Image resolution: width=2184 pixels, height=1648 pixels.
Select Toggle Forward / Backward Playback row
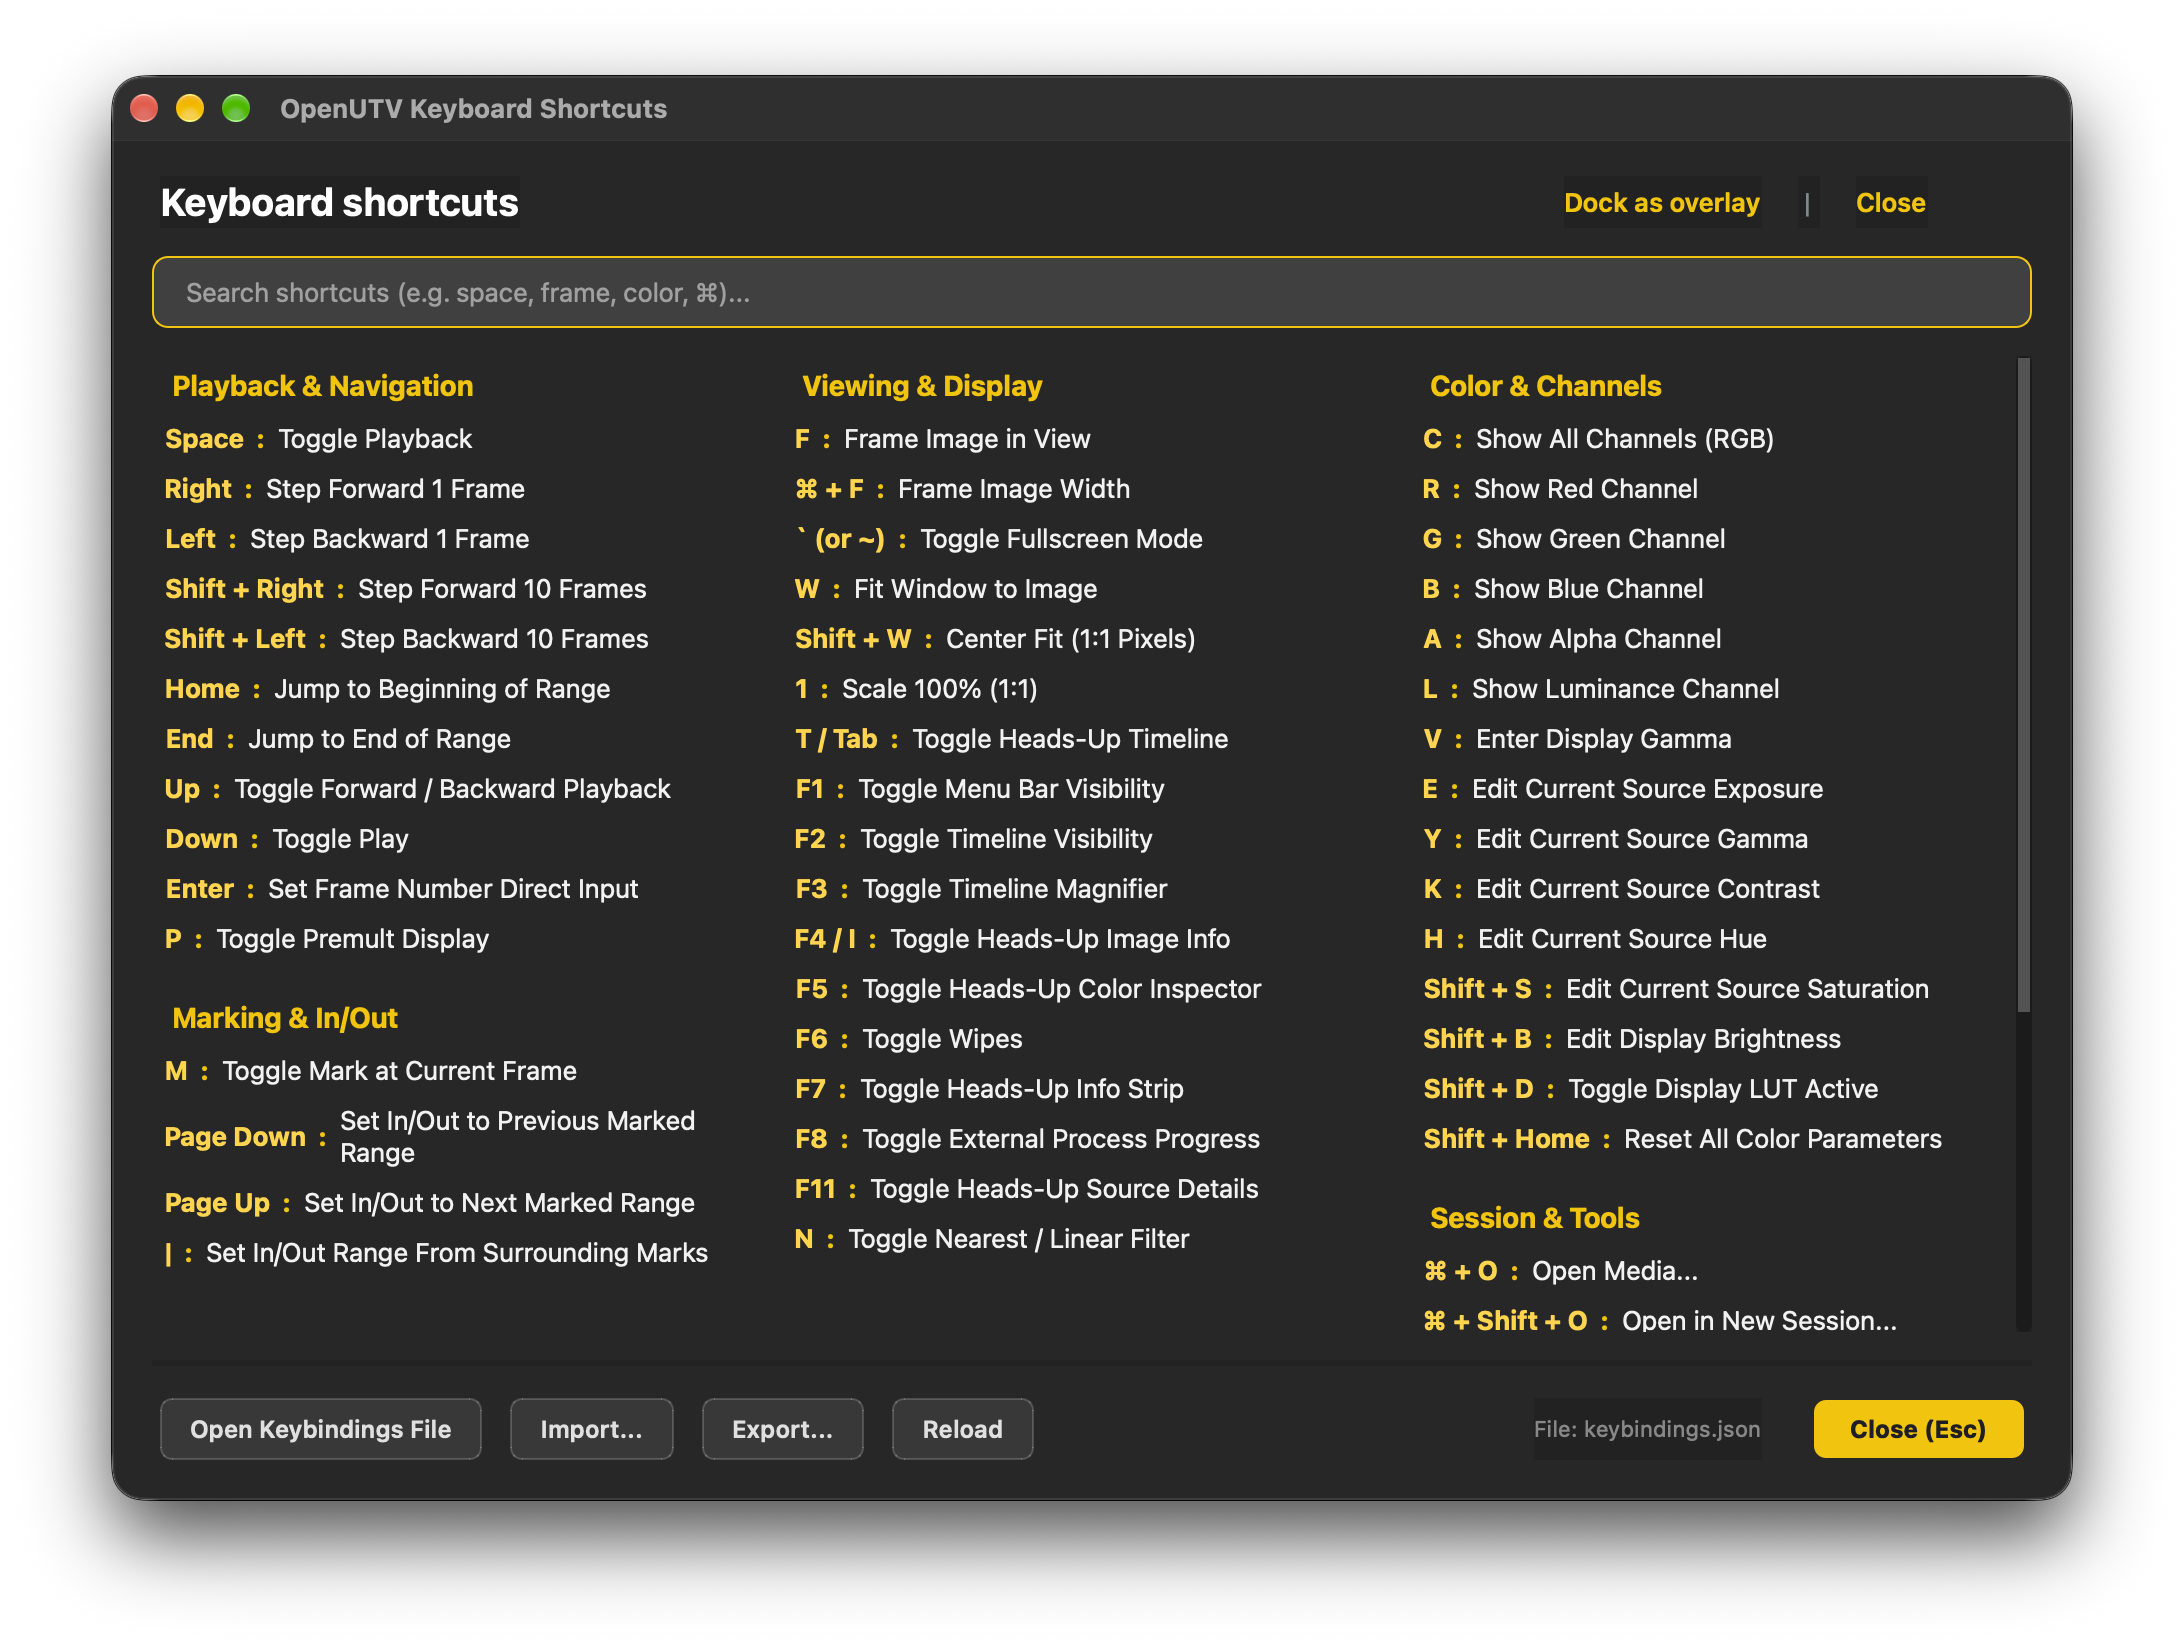point(417,789)
